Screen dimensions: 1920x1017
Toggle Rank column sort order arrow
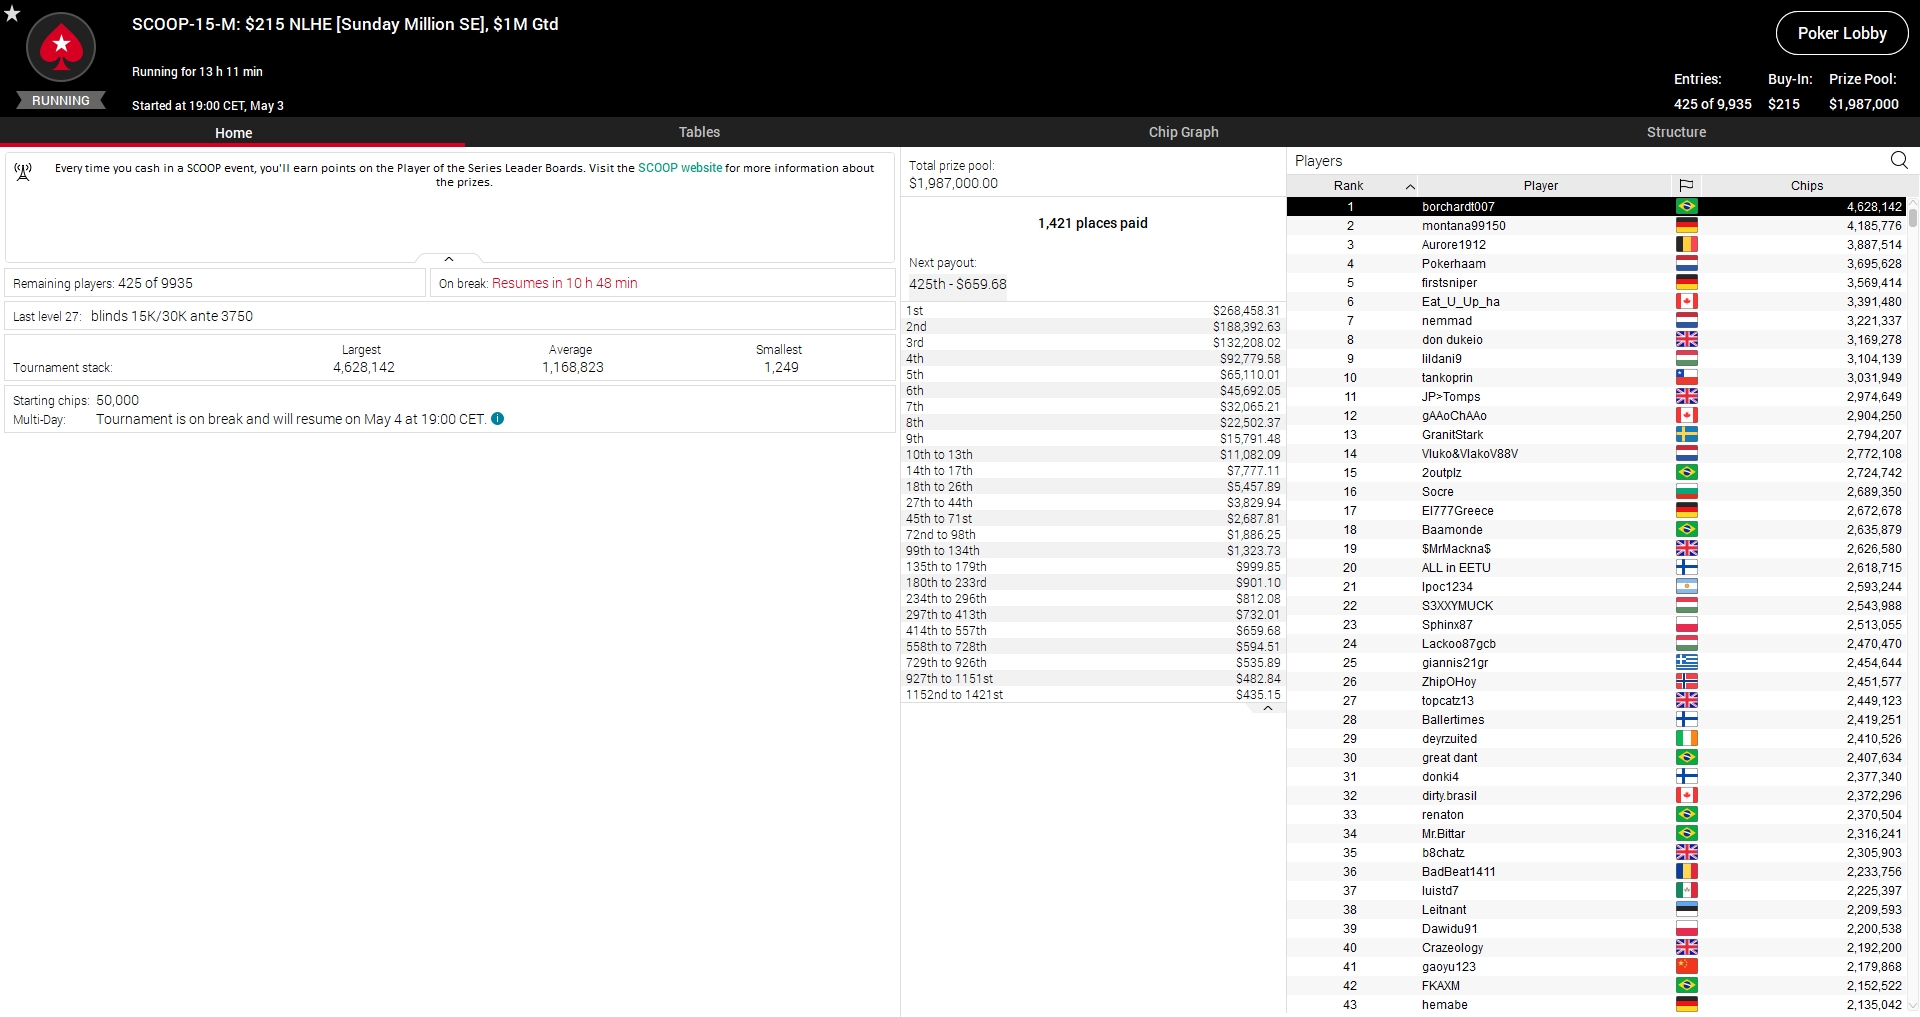click(1410, 186)
